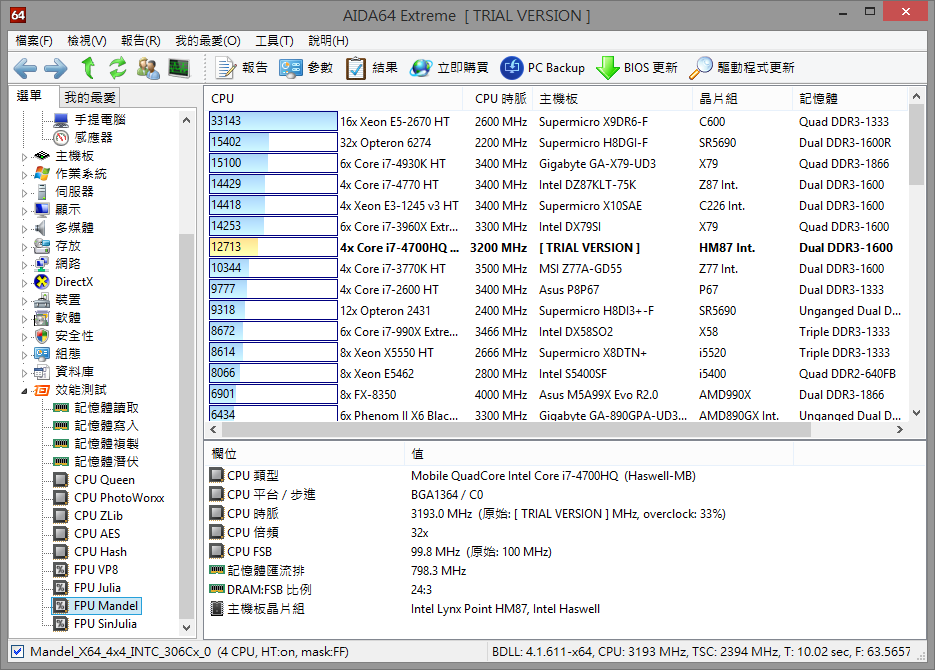Sort by the 晶片組 column header

point(743,99)
